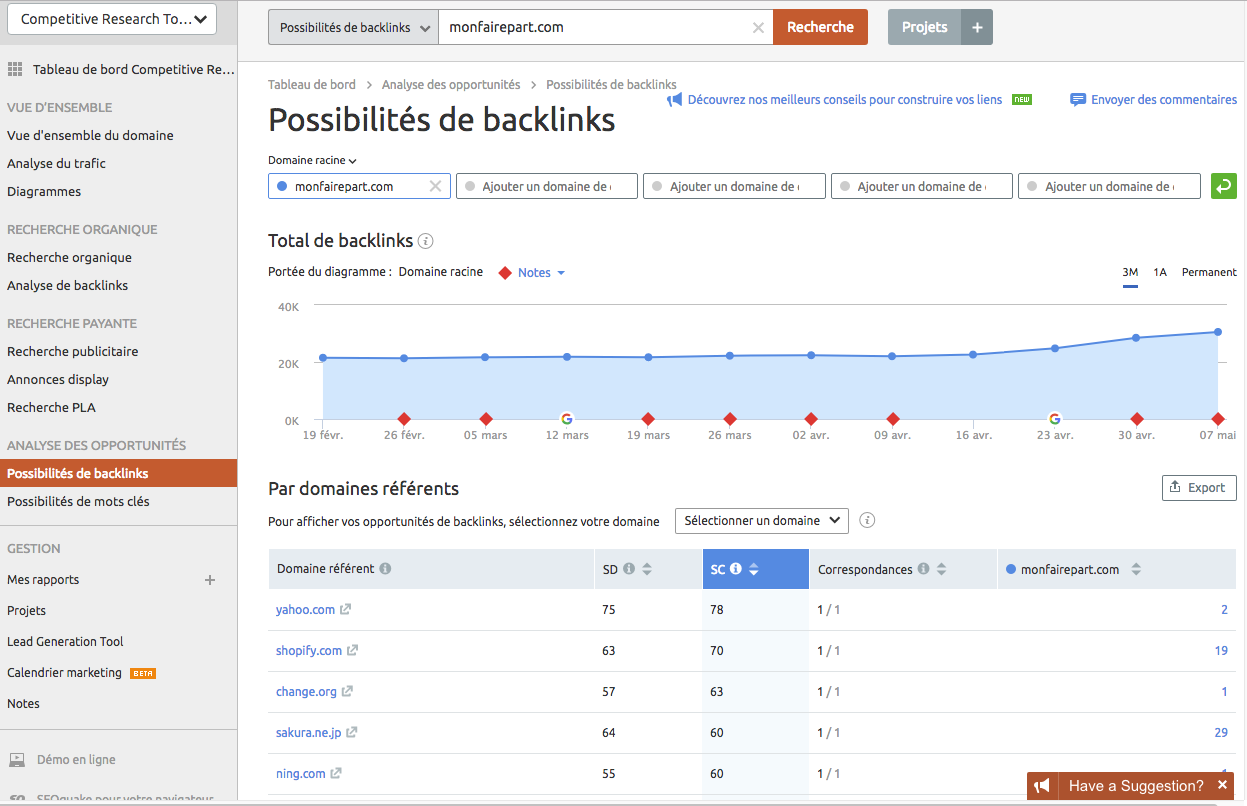The image size is (1247, 806).
Task: Click the megaphone icon beside Découvrez nos meilleurs conseils
Action: [675, 100]
